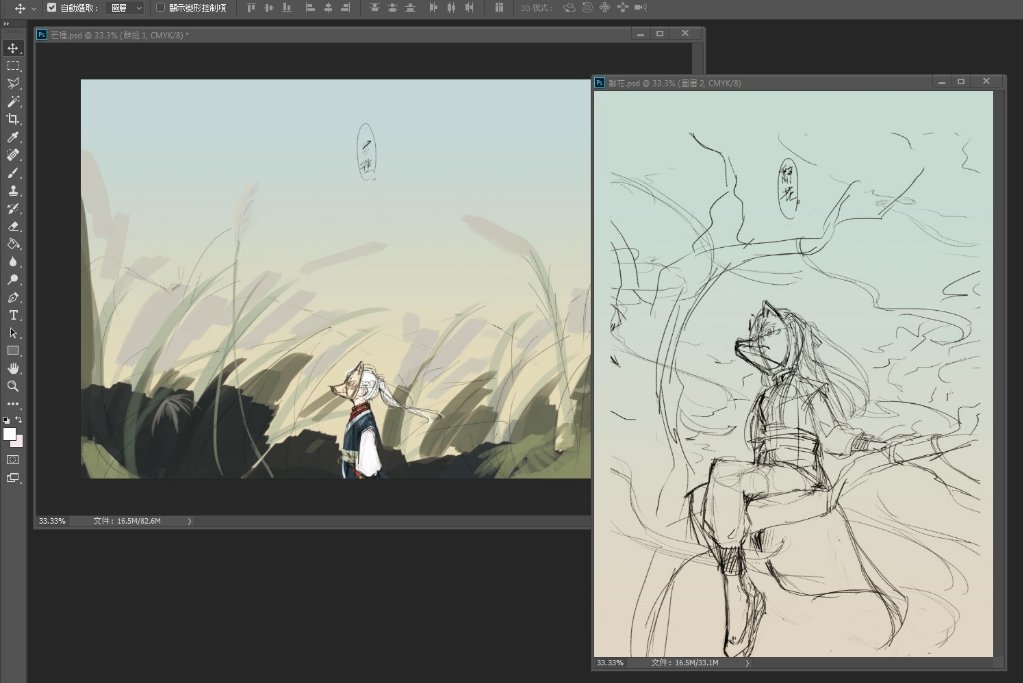Swap foreground and background colors
Image resolution: width=1023 pixels, height=683 pixels.
point(19,419)
